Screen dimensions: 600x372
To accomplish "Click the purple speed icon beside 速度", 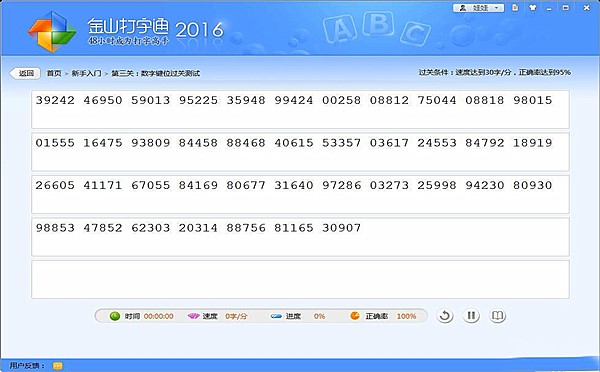I will (x=194, y=316).
